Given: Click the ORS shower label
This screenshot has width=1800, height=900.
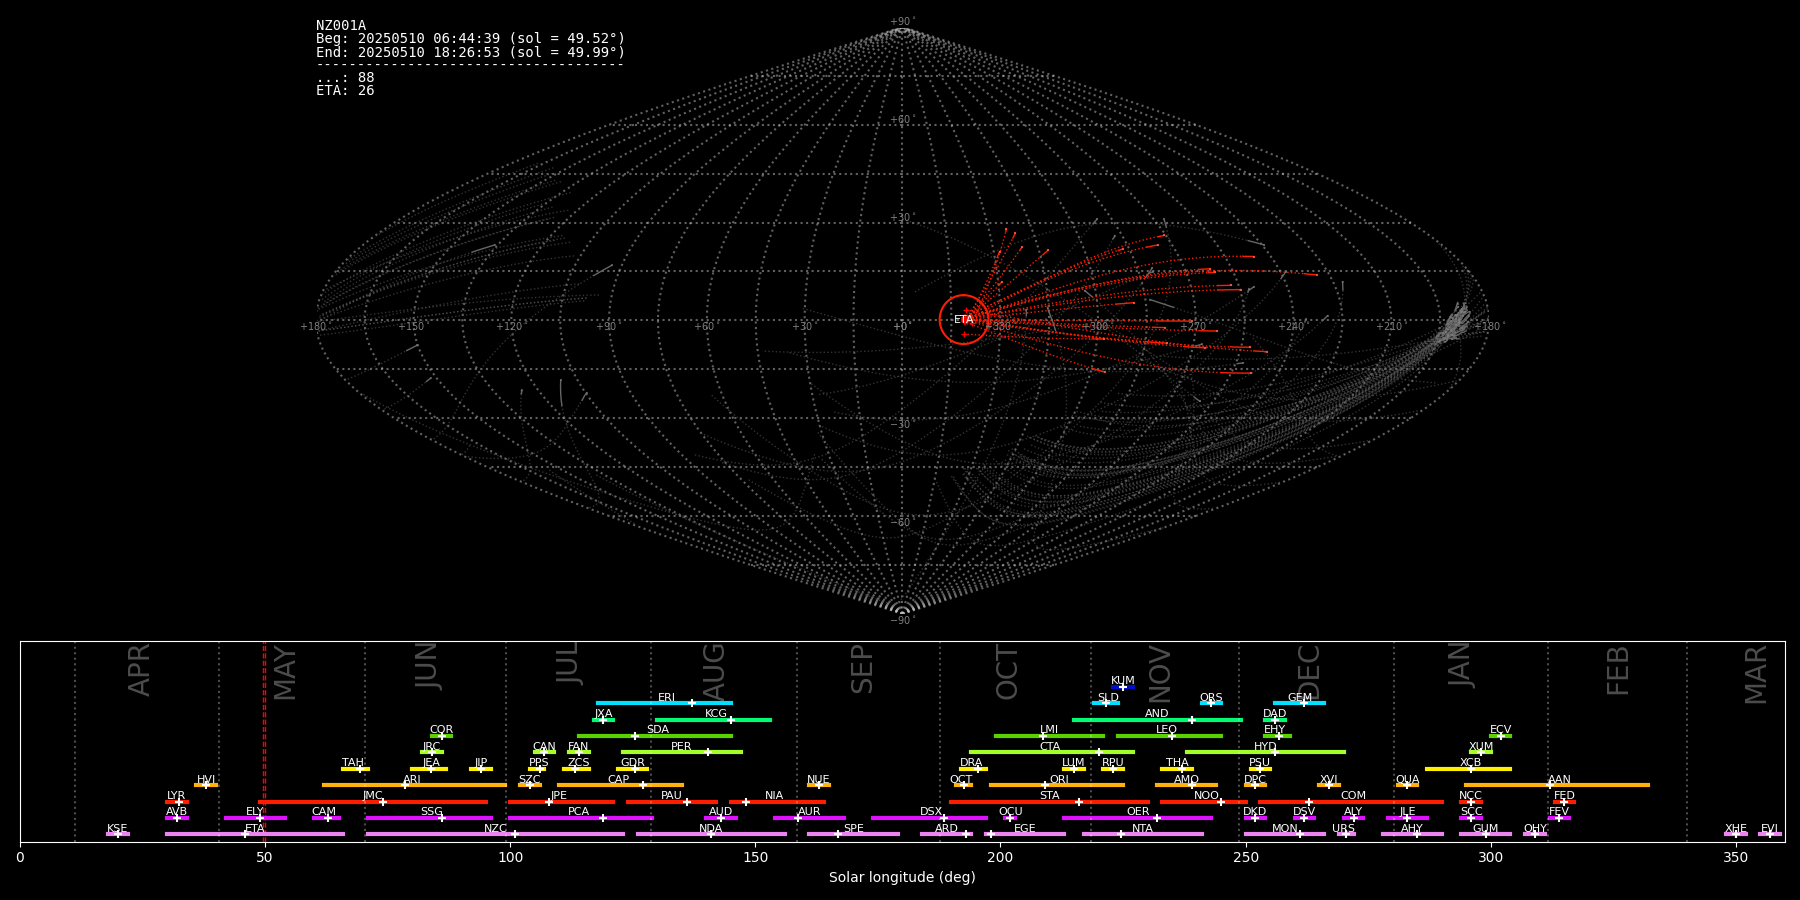Looking at the screenshot, I should click(1211, 698).
